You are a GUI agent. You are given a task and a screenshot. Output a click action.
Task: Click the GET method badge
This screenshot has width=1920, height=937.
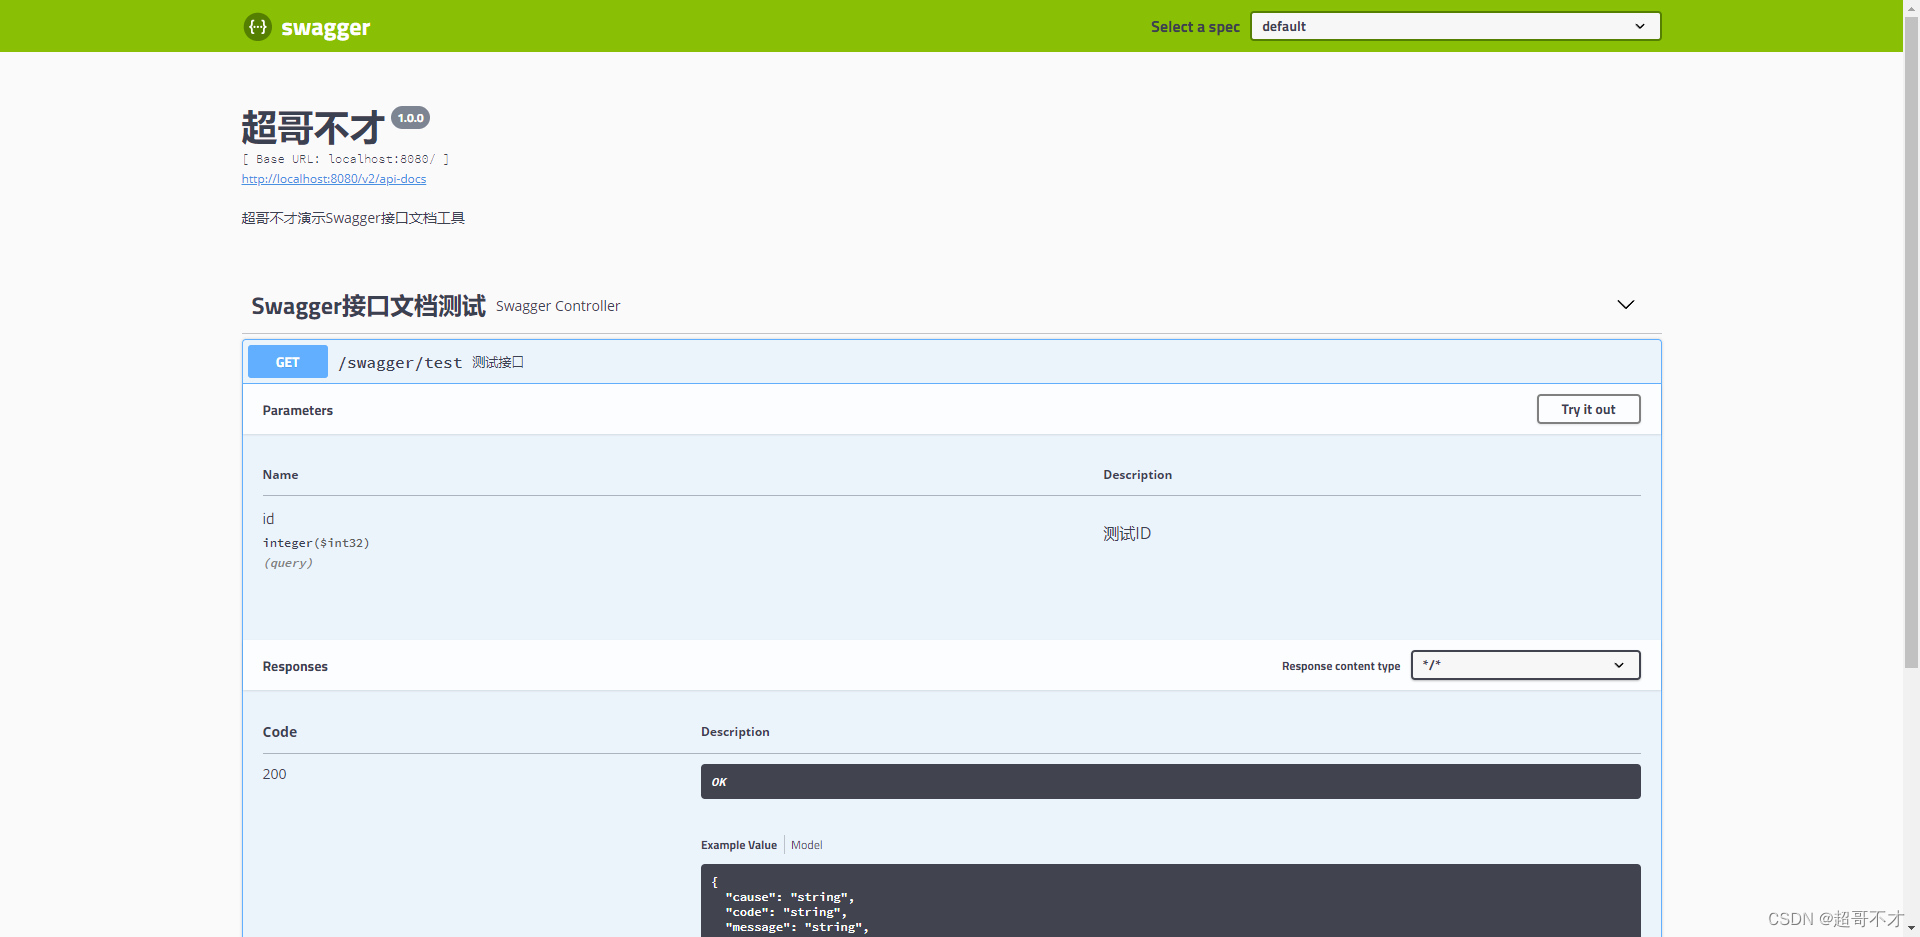288,362
